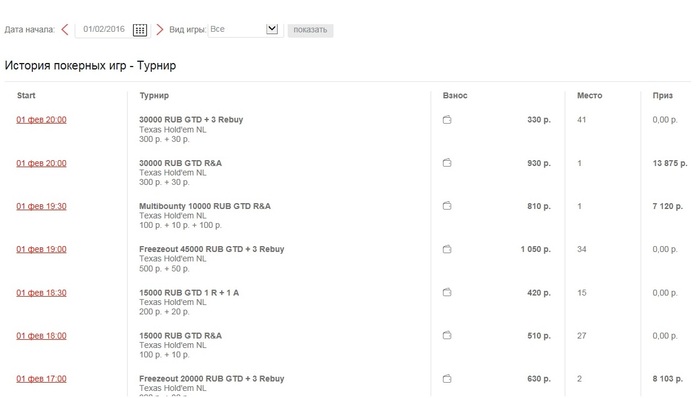Click wallet icon in 420 р. row
Screen dimensions: 700x398
[x=447, y=292]
